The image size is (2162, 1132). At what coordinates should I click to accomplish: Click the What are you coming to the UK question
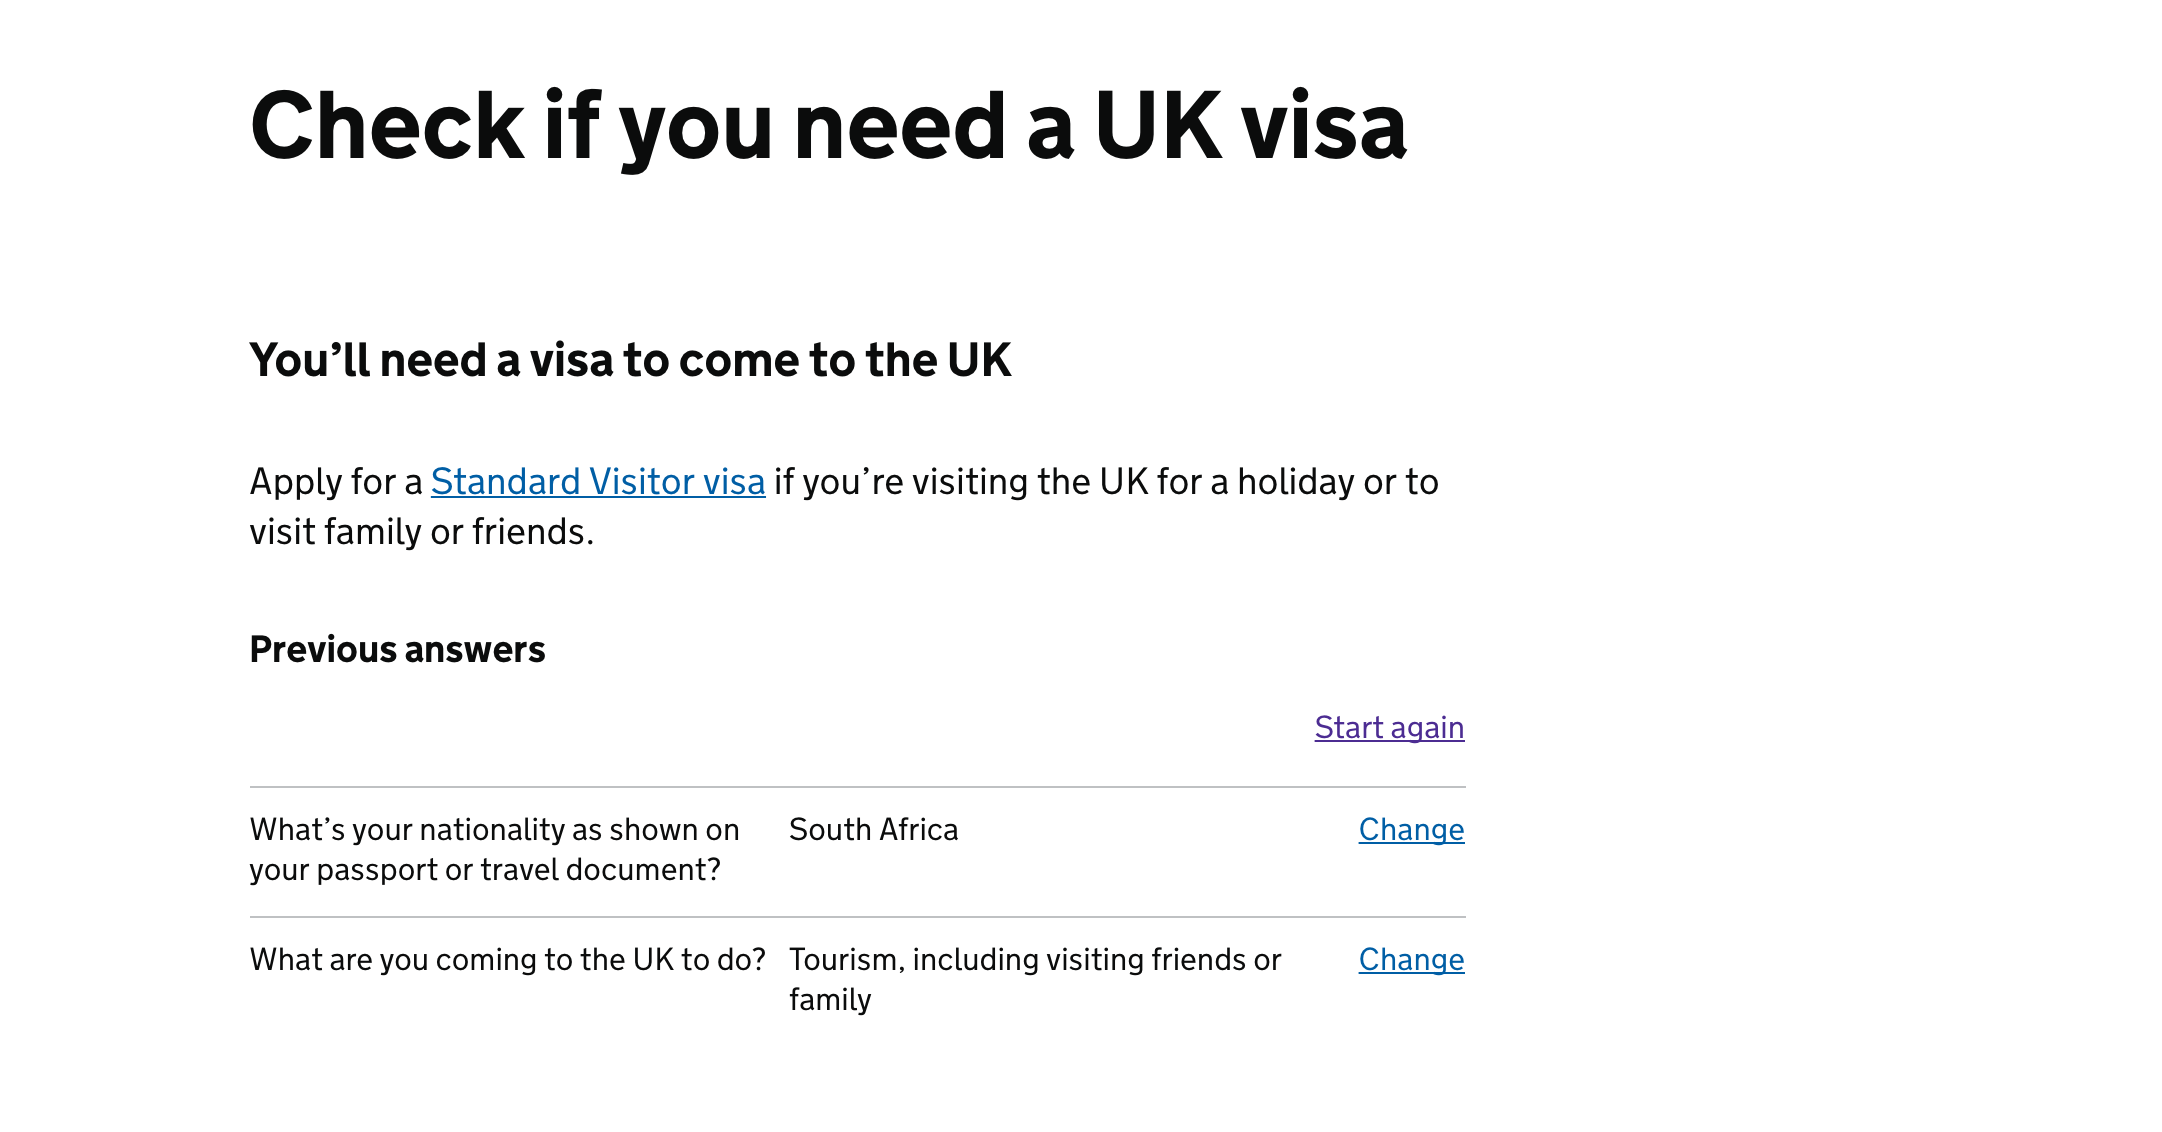click(x=509, y=959)
